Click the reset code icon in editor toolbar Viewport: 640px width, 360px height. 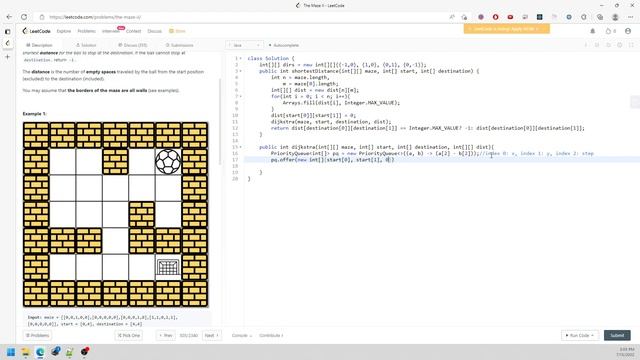point(608,45)
